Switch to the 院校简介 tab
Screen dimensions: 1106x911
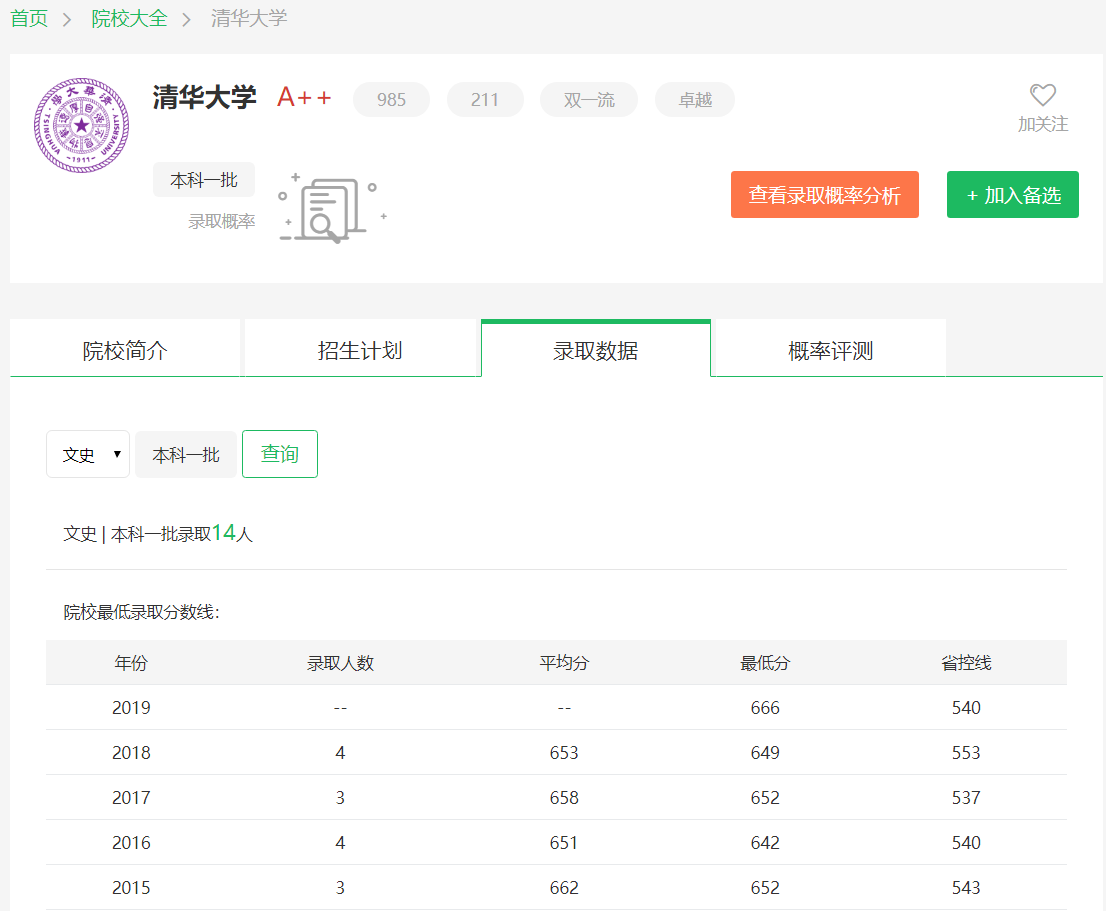125,350
